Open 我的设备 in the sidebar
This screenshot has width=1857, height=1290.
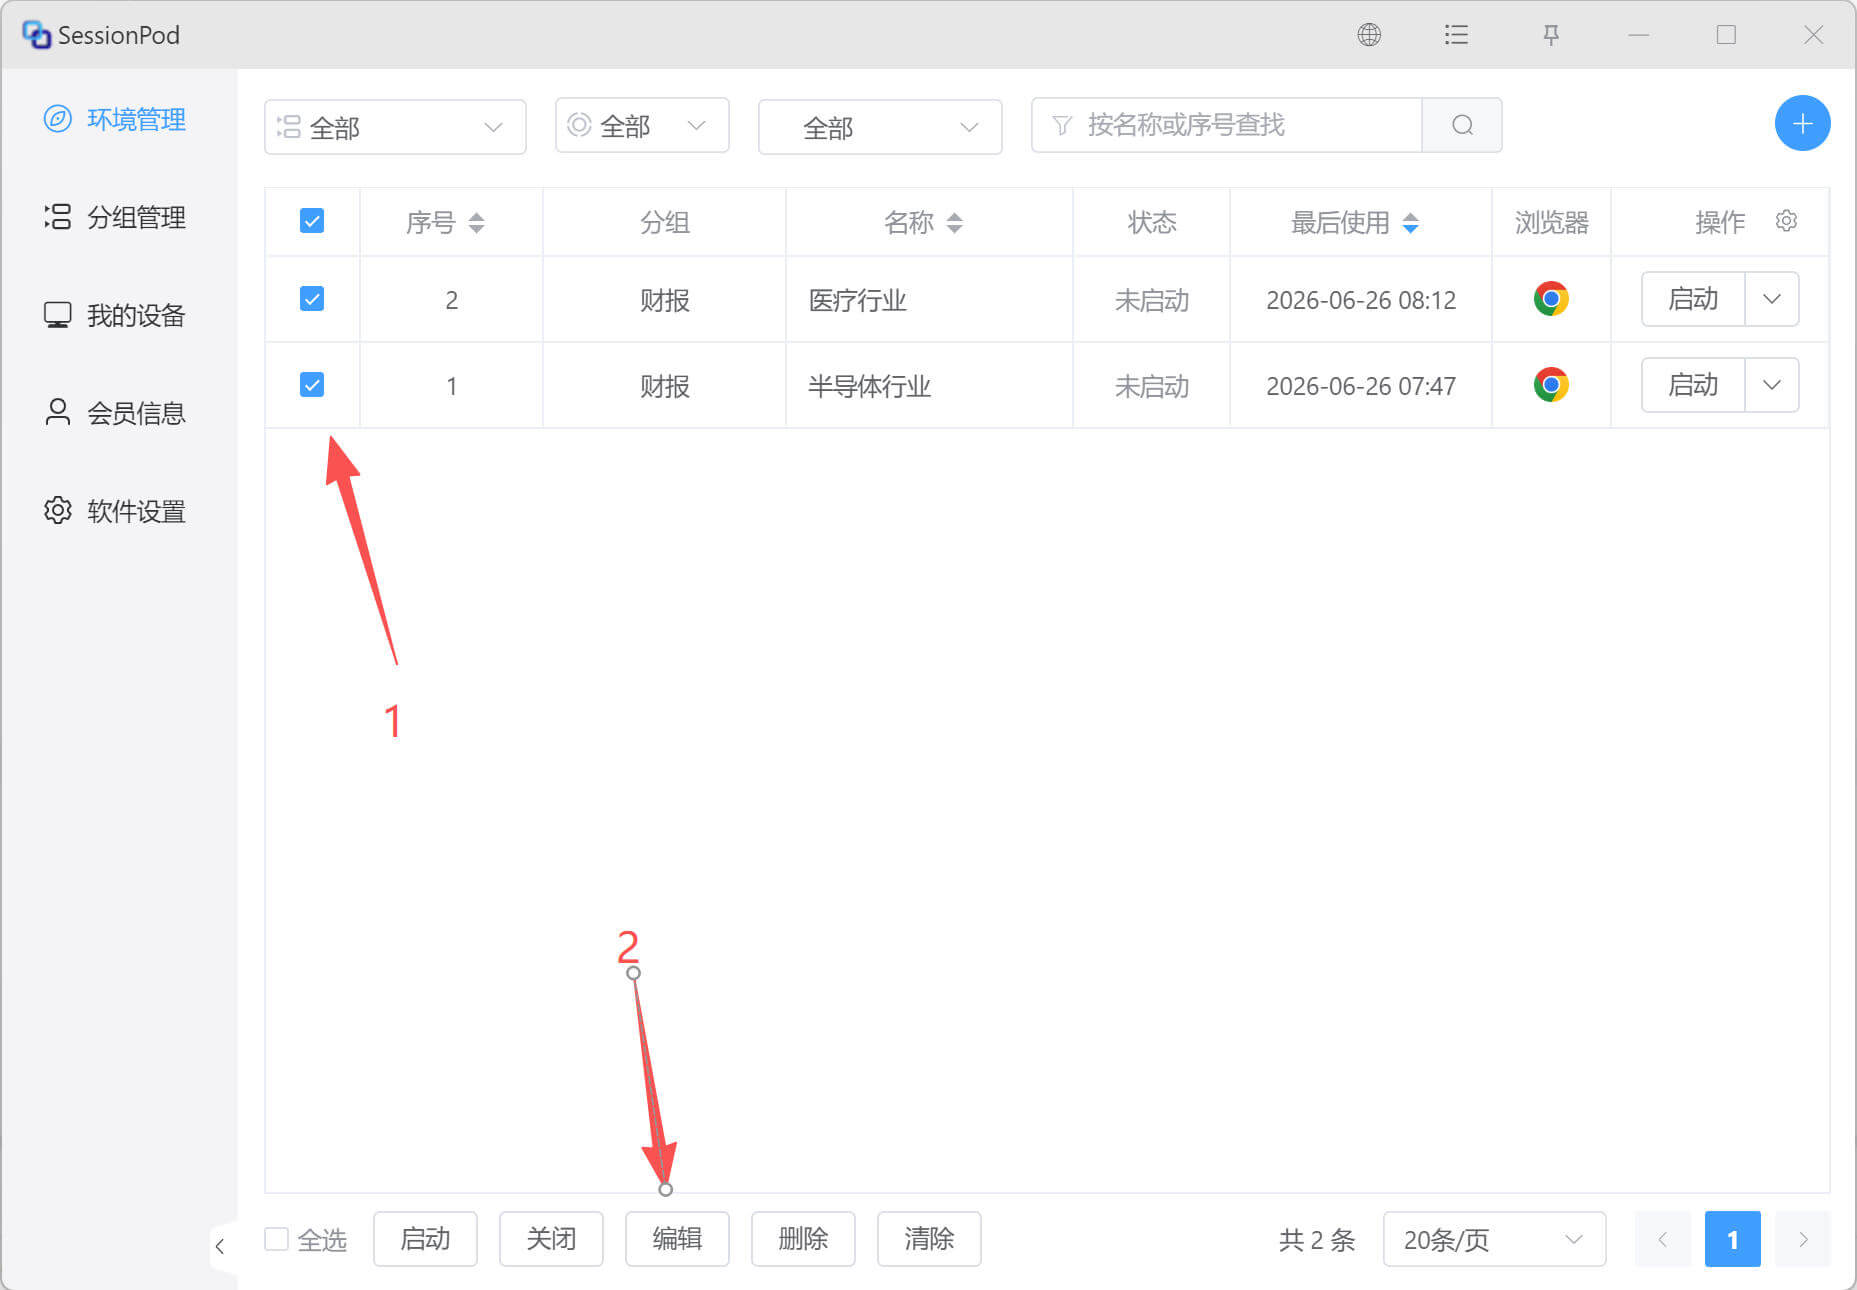pos(115,315)
